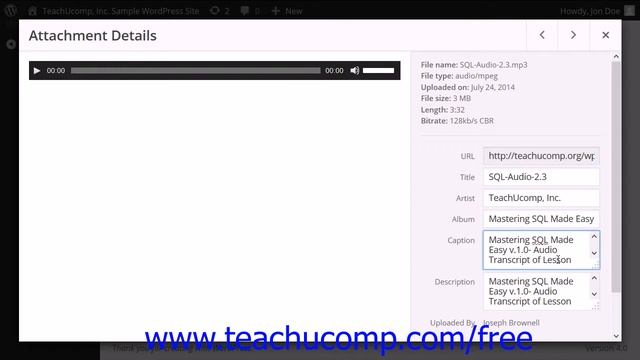Click the audio progress timeline bar
This screenshot has height=360, width=640.
(196, 71)
